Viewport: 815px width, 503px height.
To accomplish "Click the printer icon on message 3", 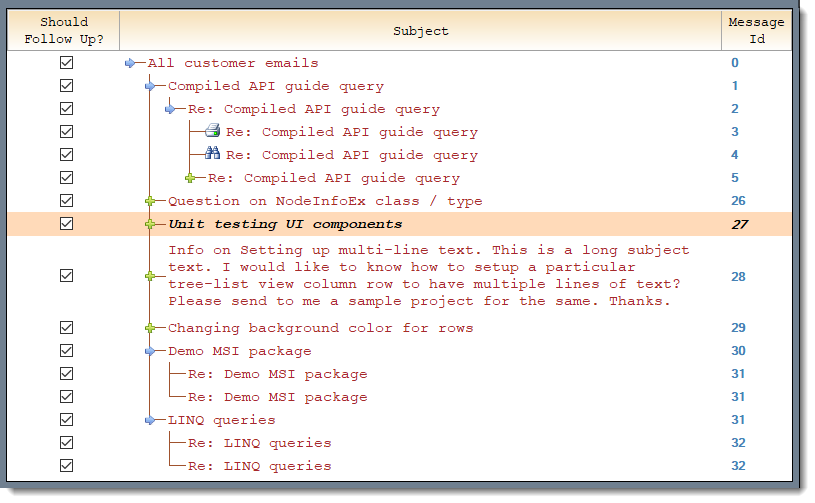I will click(x=212, y=130).
